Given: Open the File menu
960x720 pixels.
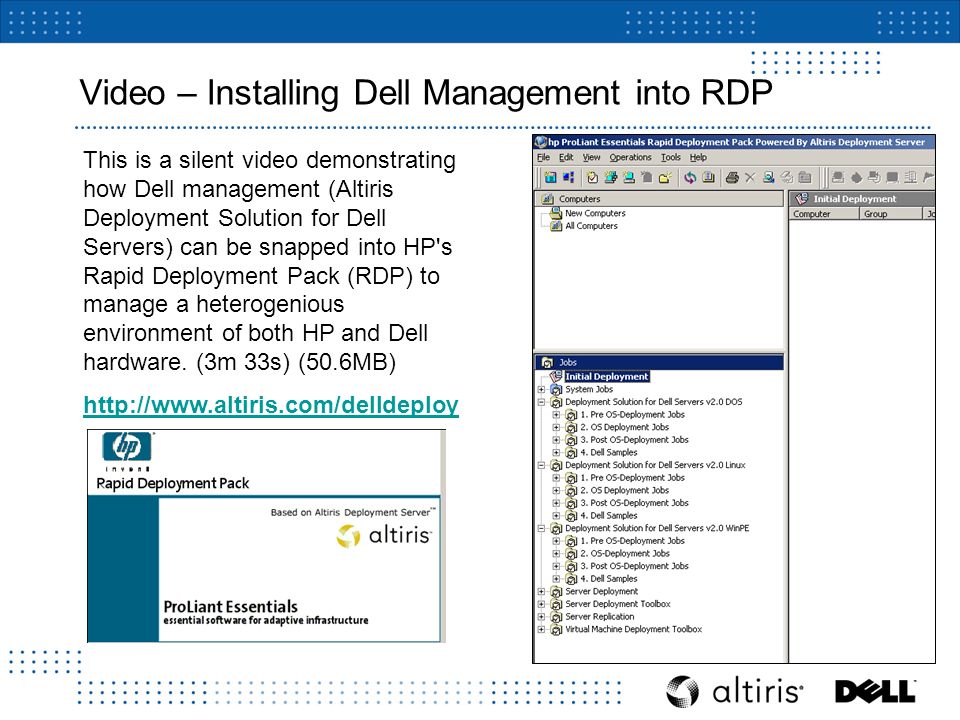Looking at the screenshot, I should pos(543,157).
